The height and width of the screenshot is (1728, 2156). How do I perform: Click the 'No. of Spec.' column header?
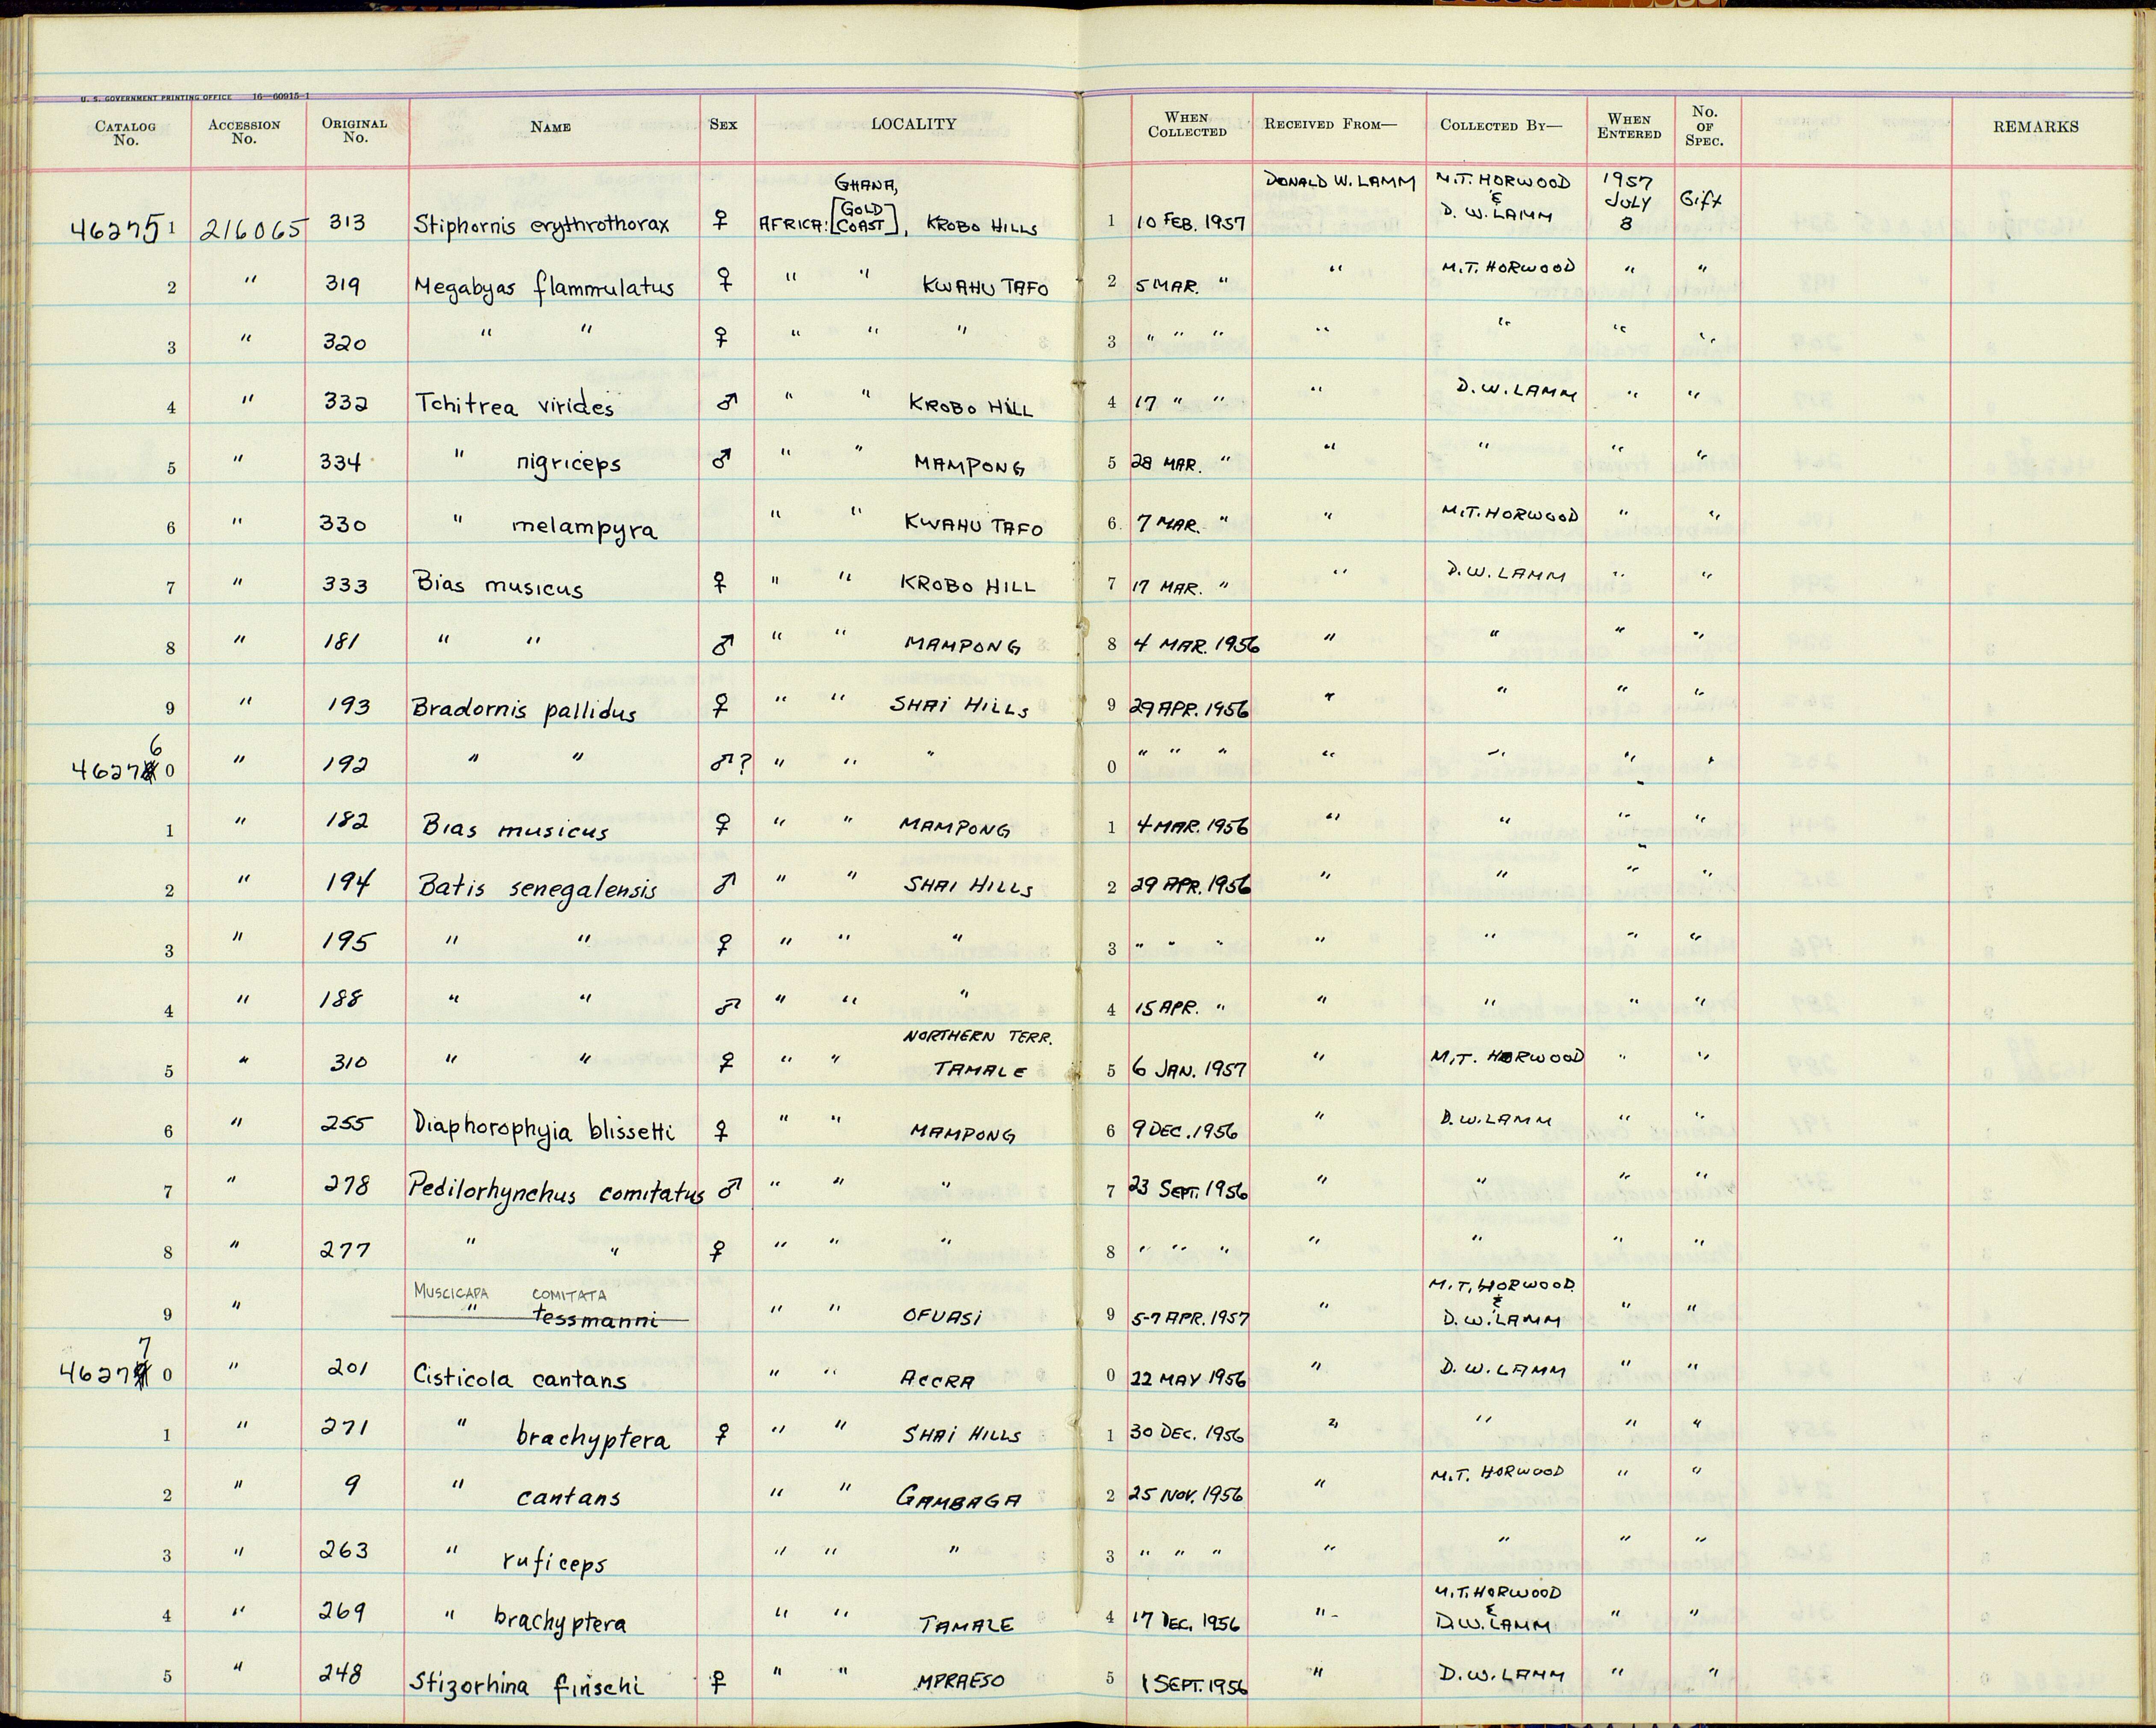(x=1704, y=126)
